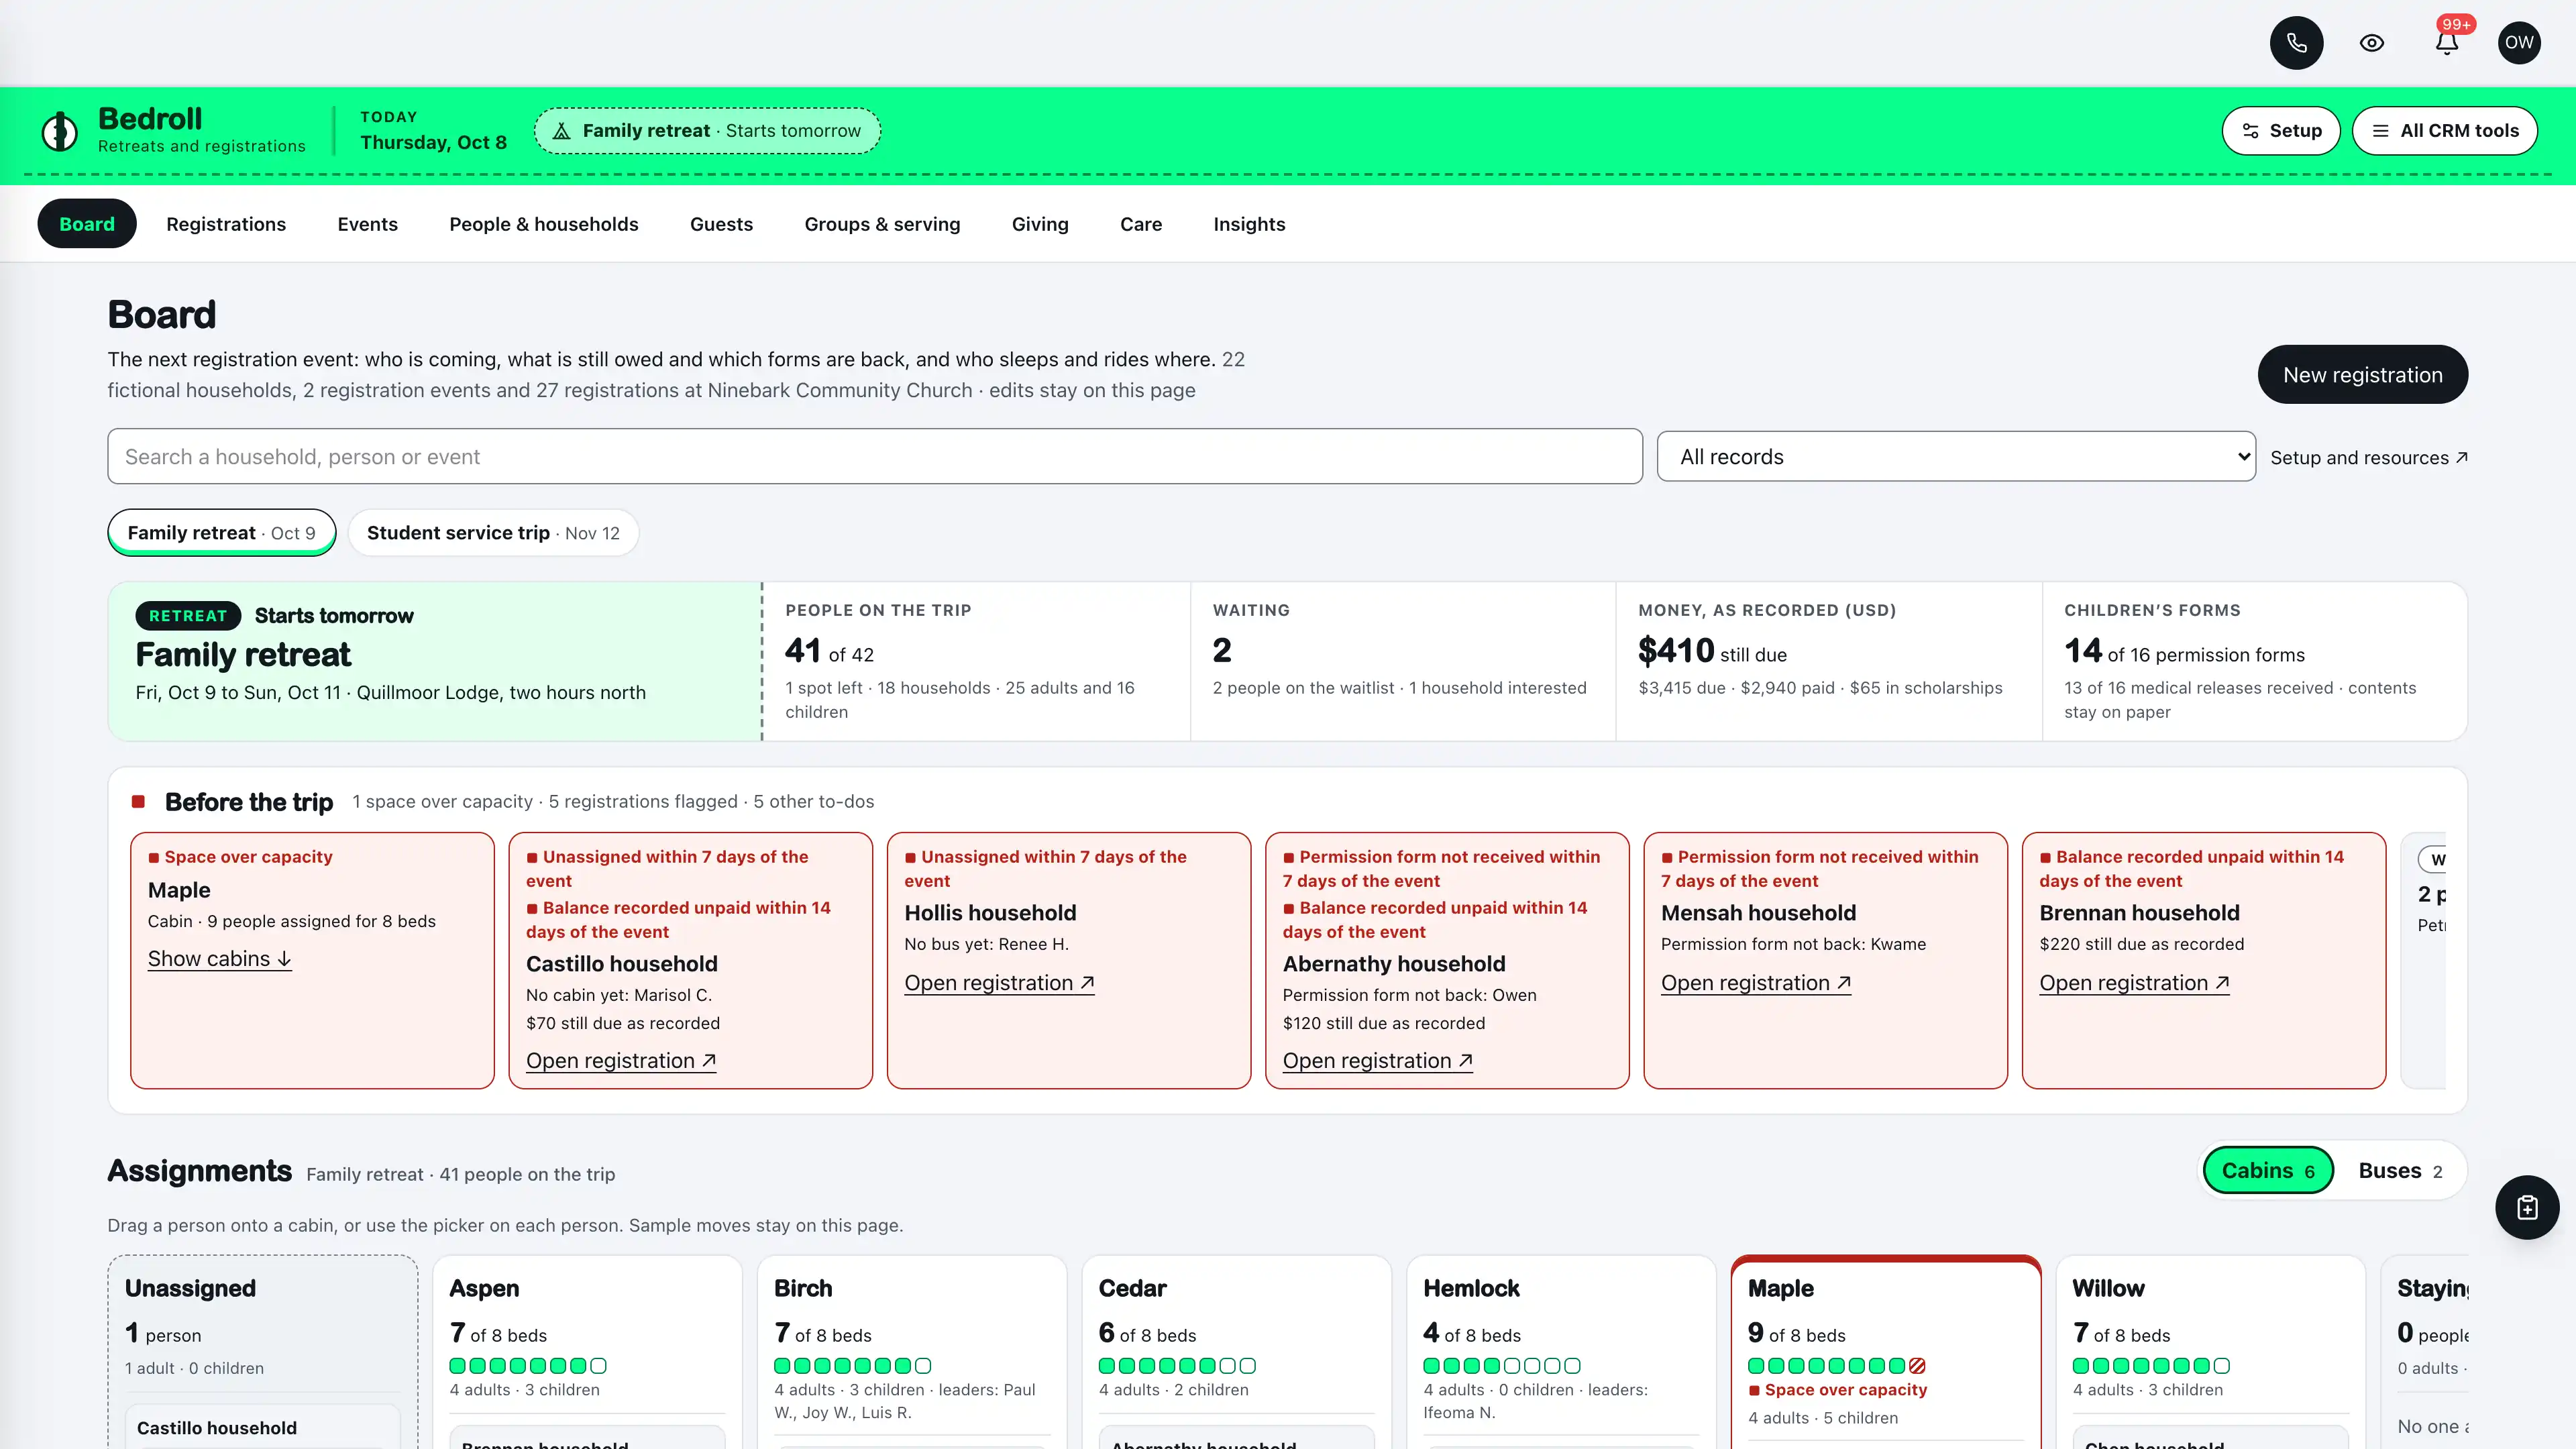Select Family retreat Oct 9 event chip
This screenshot has width=2576, height=1449.
[x=222, y=533]
